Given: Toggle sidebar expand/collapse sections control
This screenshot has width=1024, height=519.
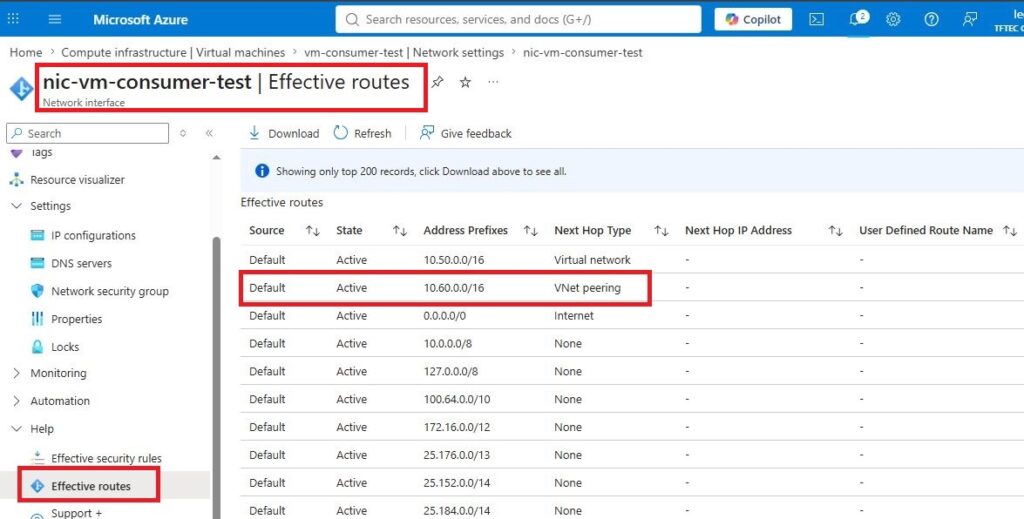Looking at the screenshot, I should [183, 133].
